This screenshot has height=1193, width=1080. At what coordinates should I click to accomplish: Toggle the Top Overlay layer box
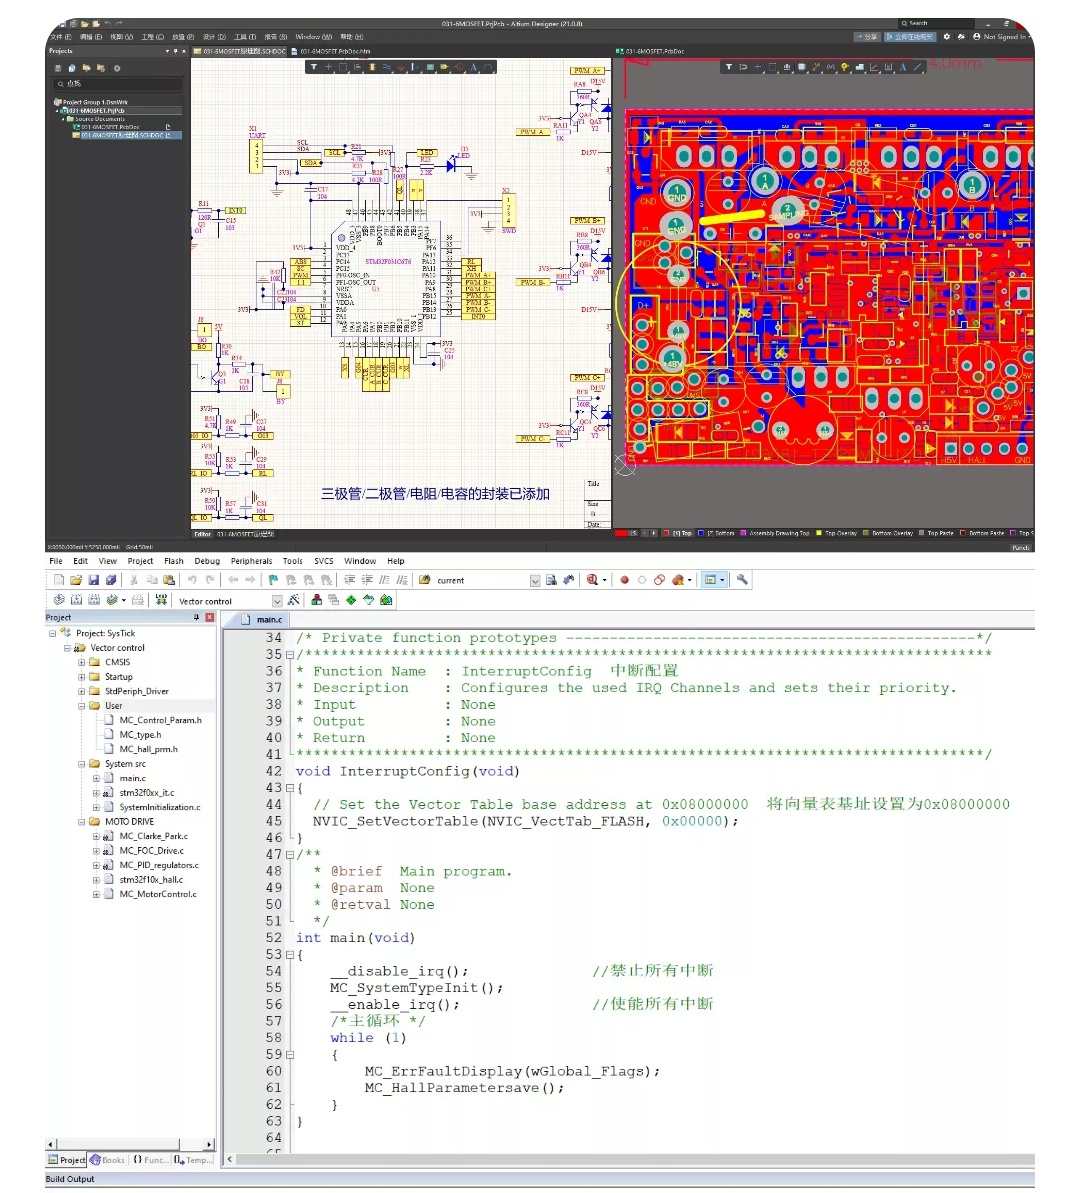point(819,533)
